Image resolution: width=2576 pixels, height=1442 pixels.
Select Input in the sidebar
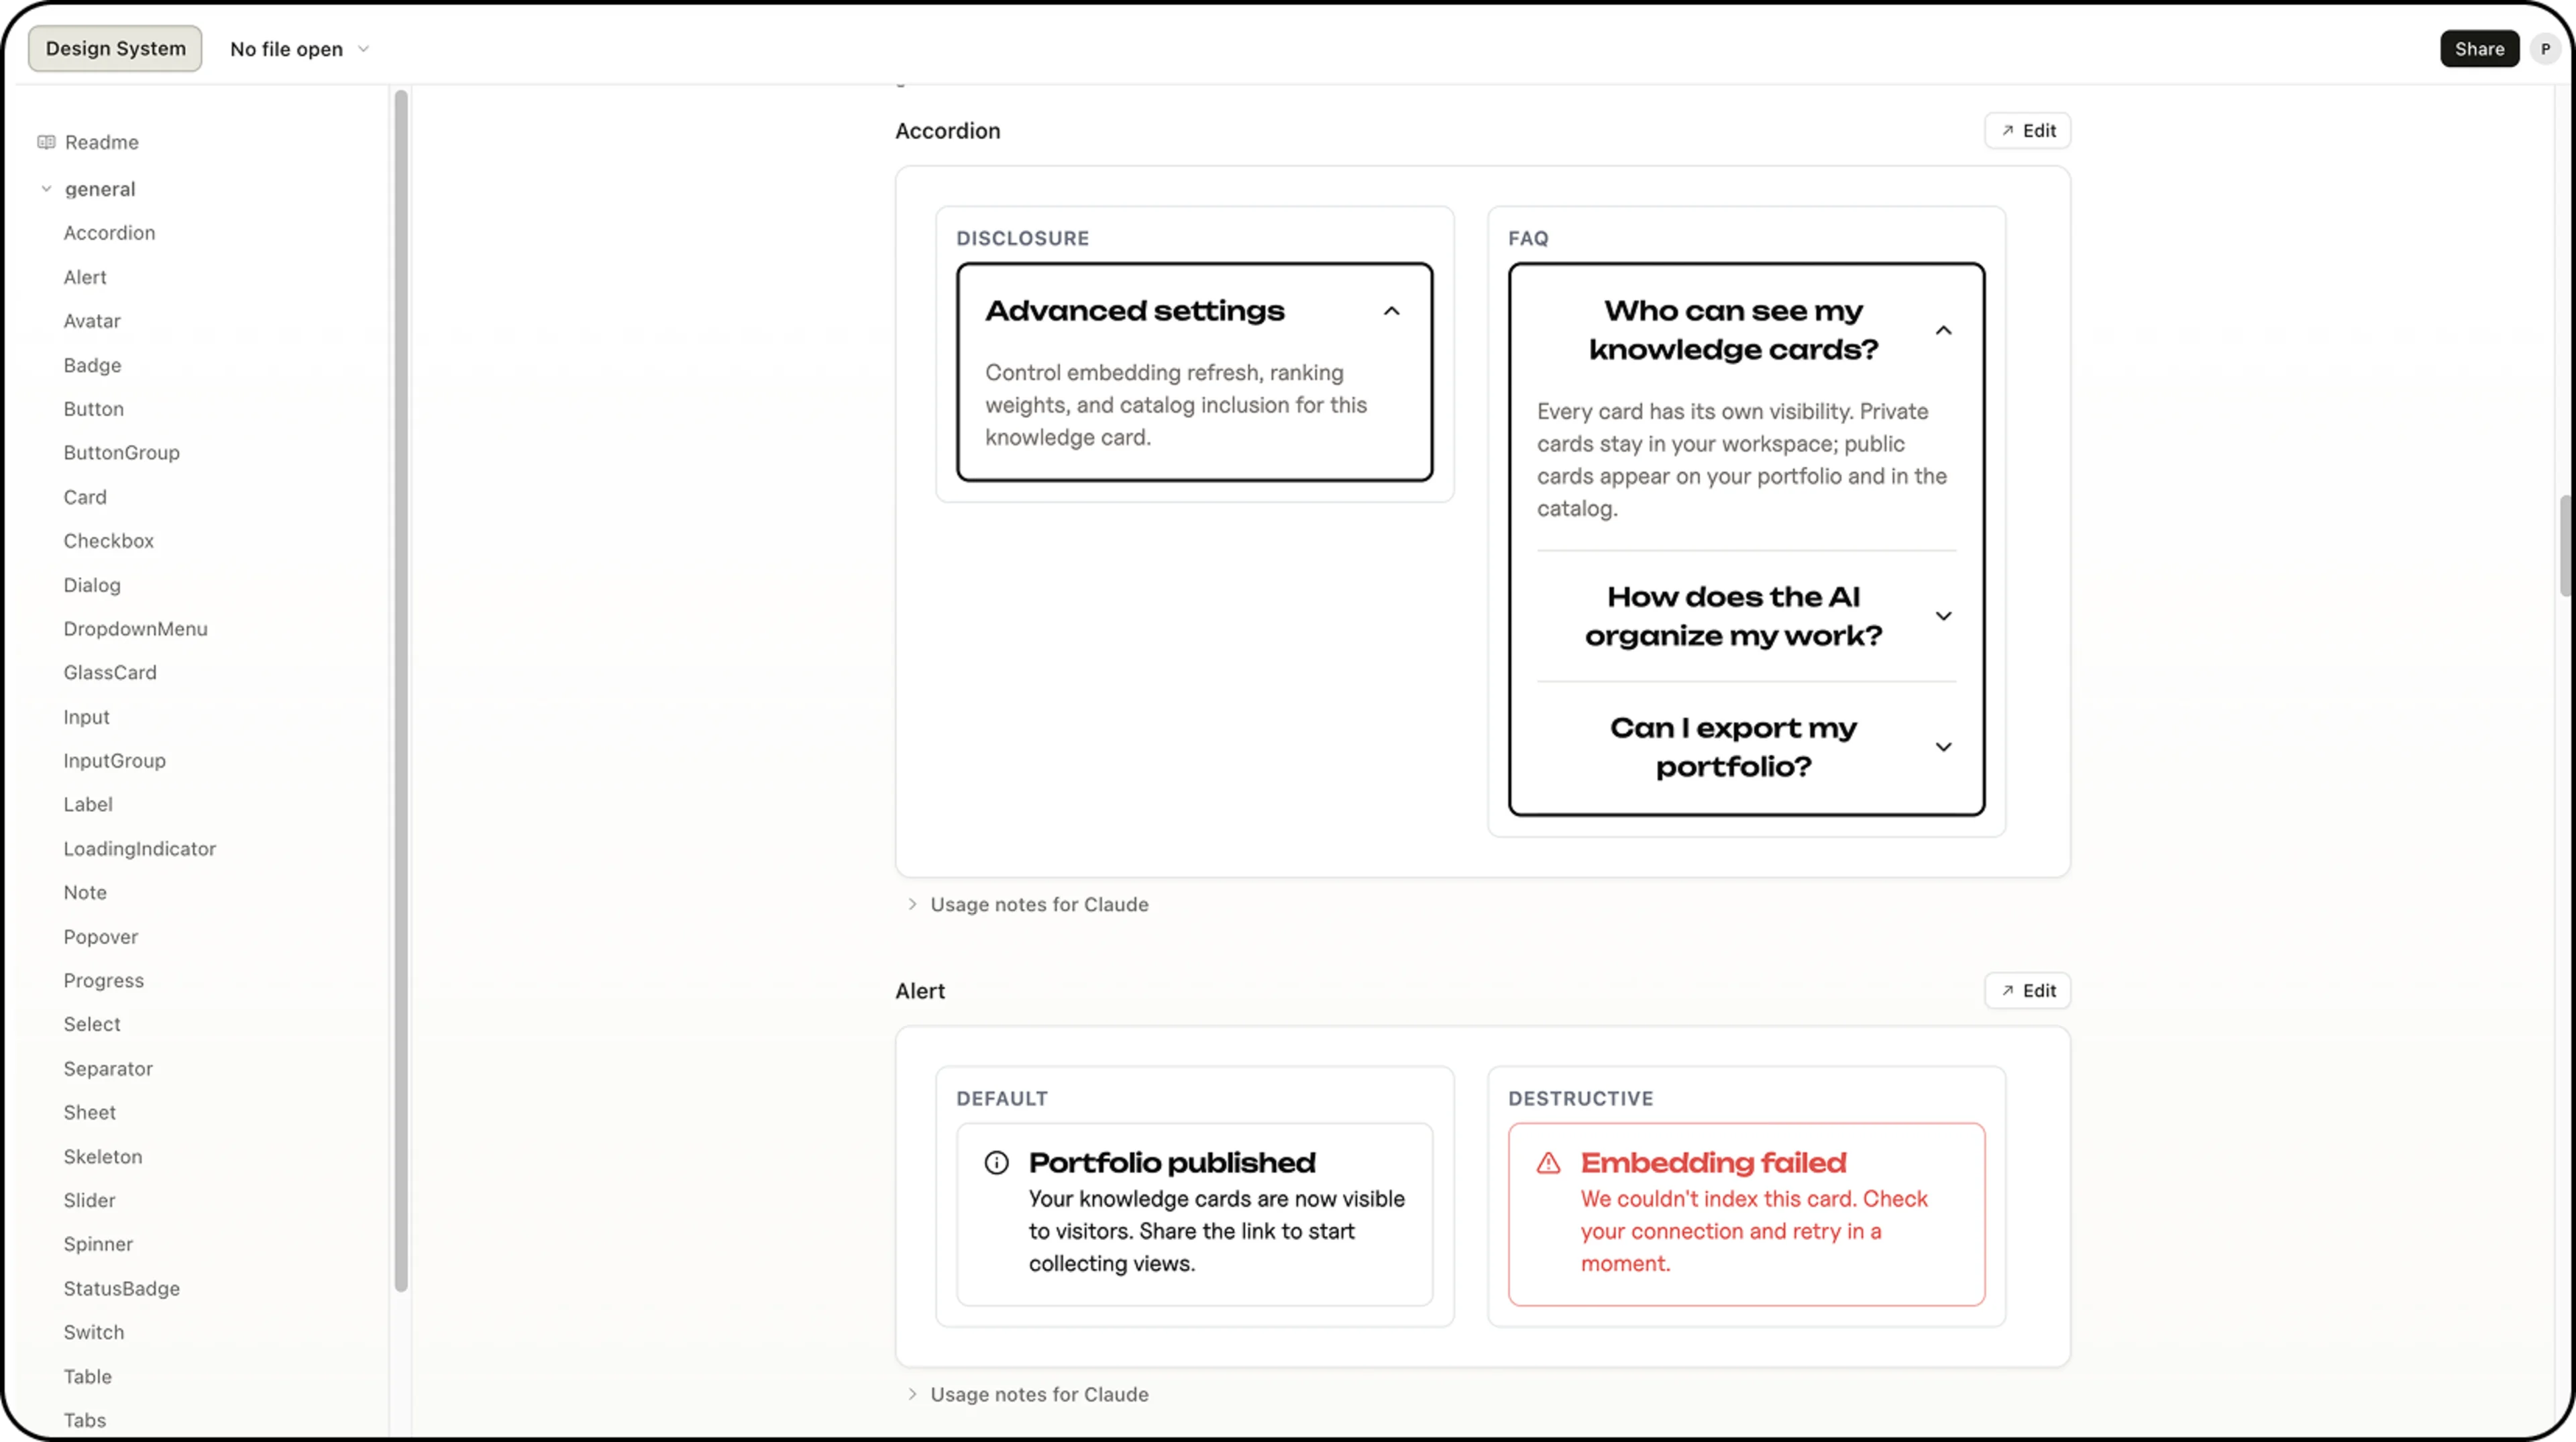[x=87, y=717]
